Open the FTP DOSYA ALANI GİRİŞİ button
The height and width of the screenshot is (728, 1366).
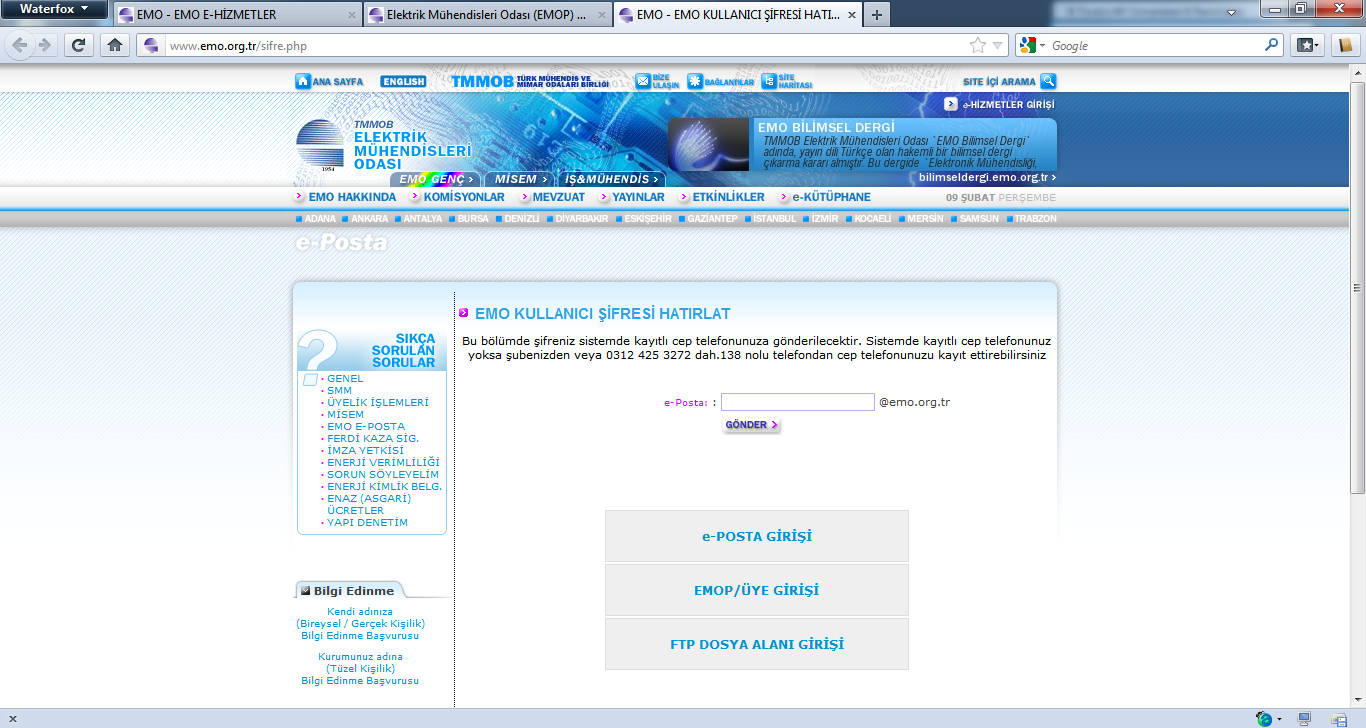pos(757,644)
